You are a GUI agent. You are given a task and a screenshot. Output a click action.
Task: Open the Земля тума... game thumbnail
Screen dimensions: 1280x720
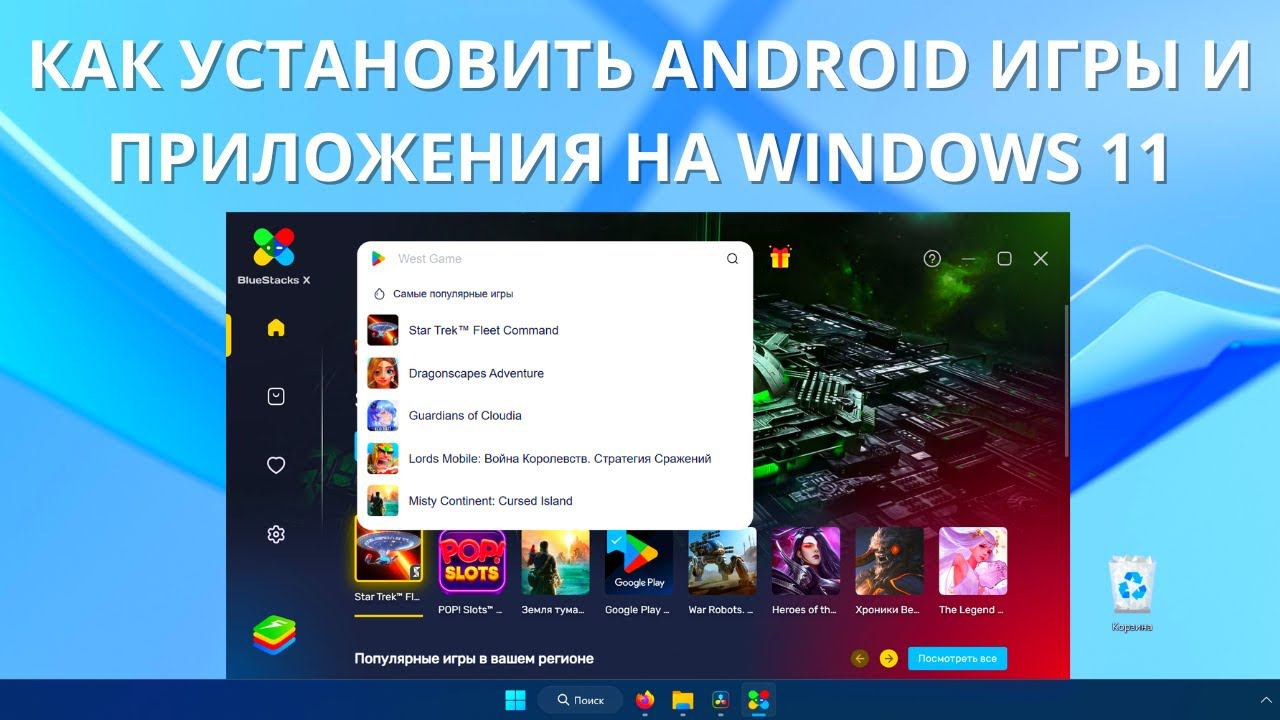555,561
